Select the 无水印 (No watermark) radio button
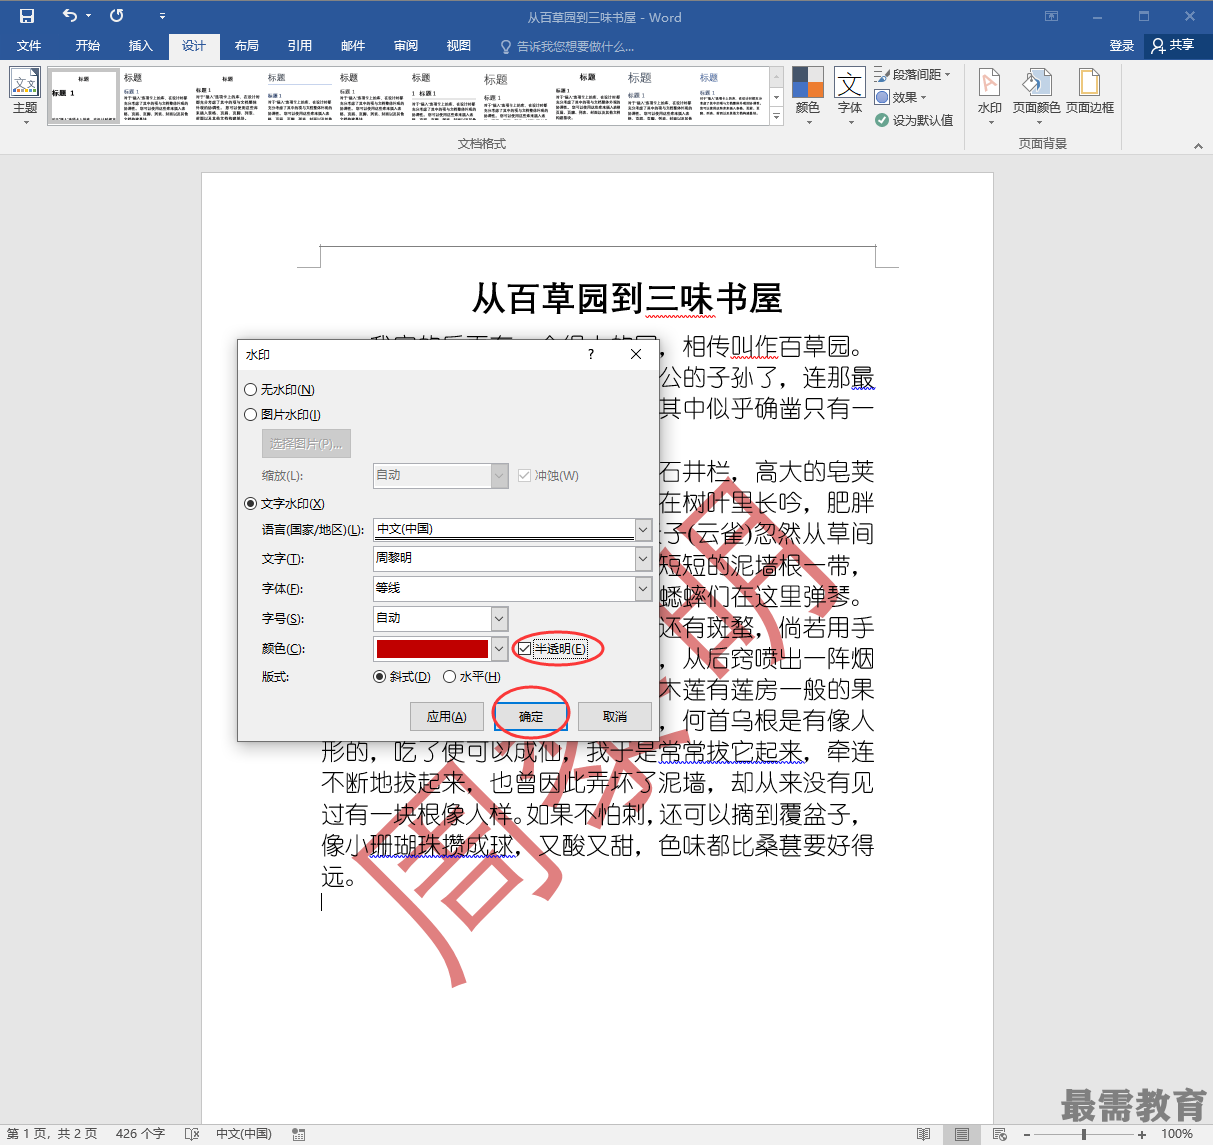1213x1145 pixels. point(251,390)
